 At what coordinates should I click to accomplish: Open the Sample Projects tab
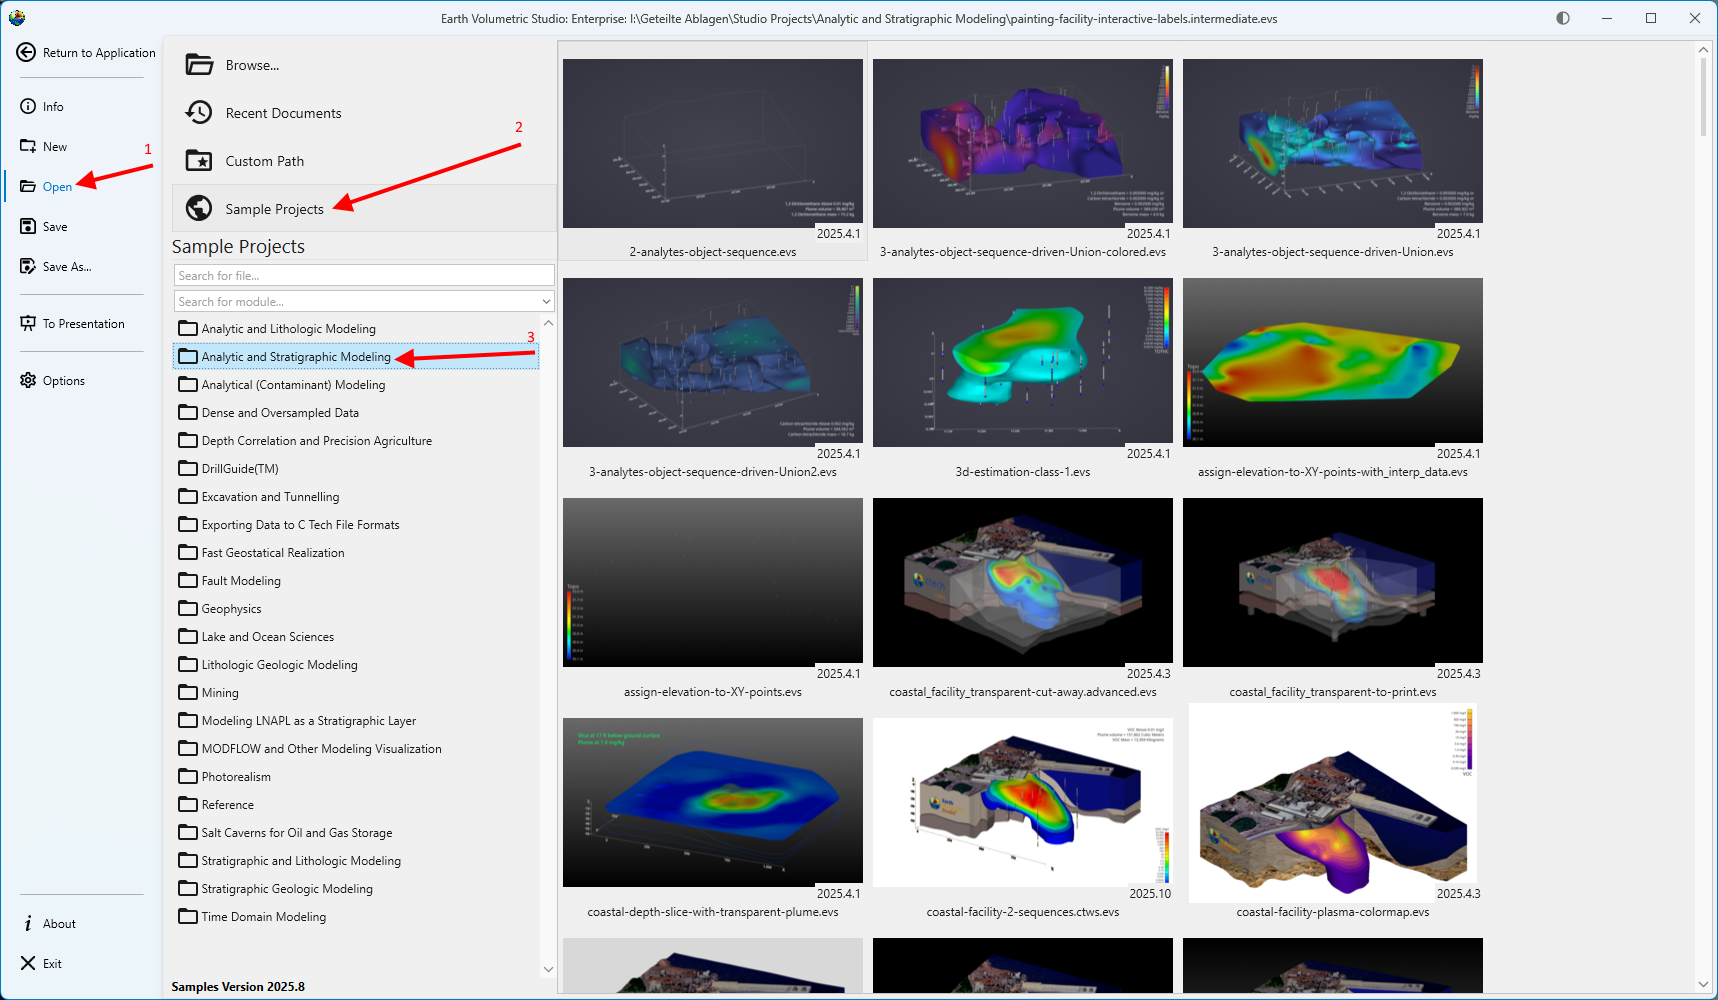click(x=274, y=209)
